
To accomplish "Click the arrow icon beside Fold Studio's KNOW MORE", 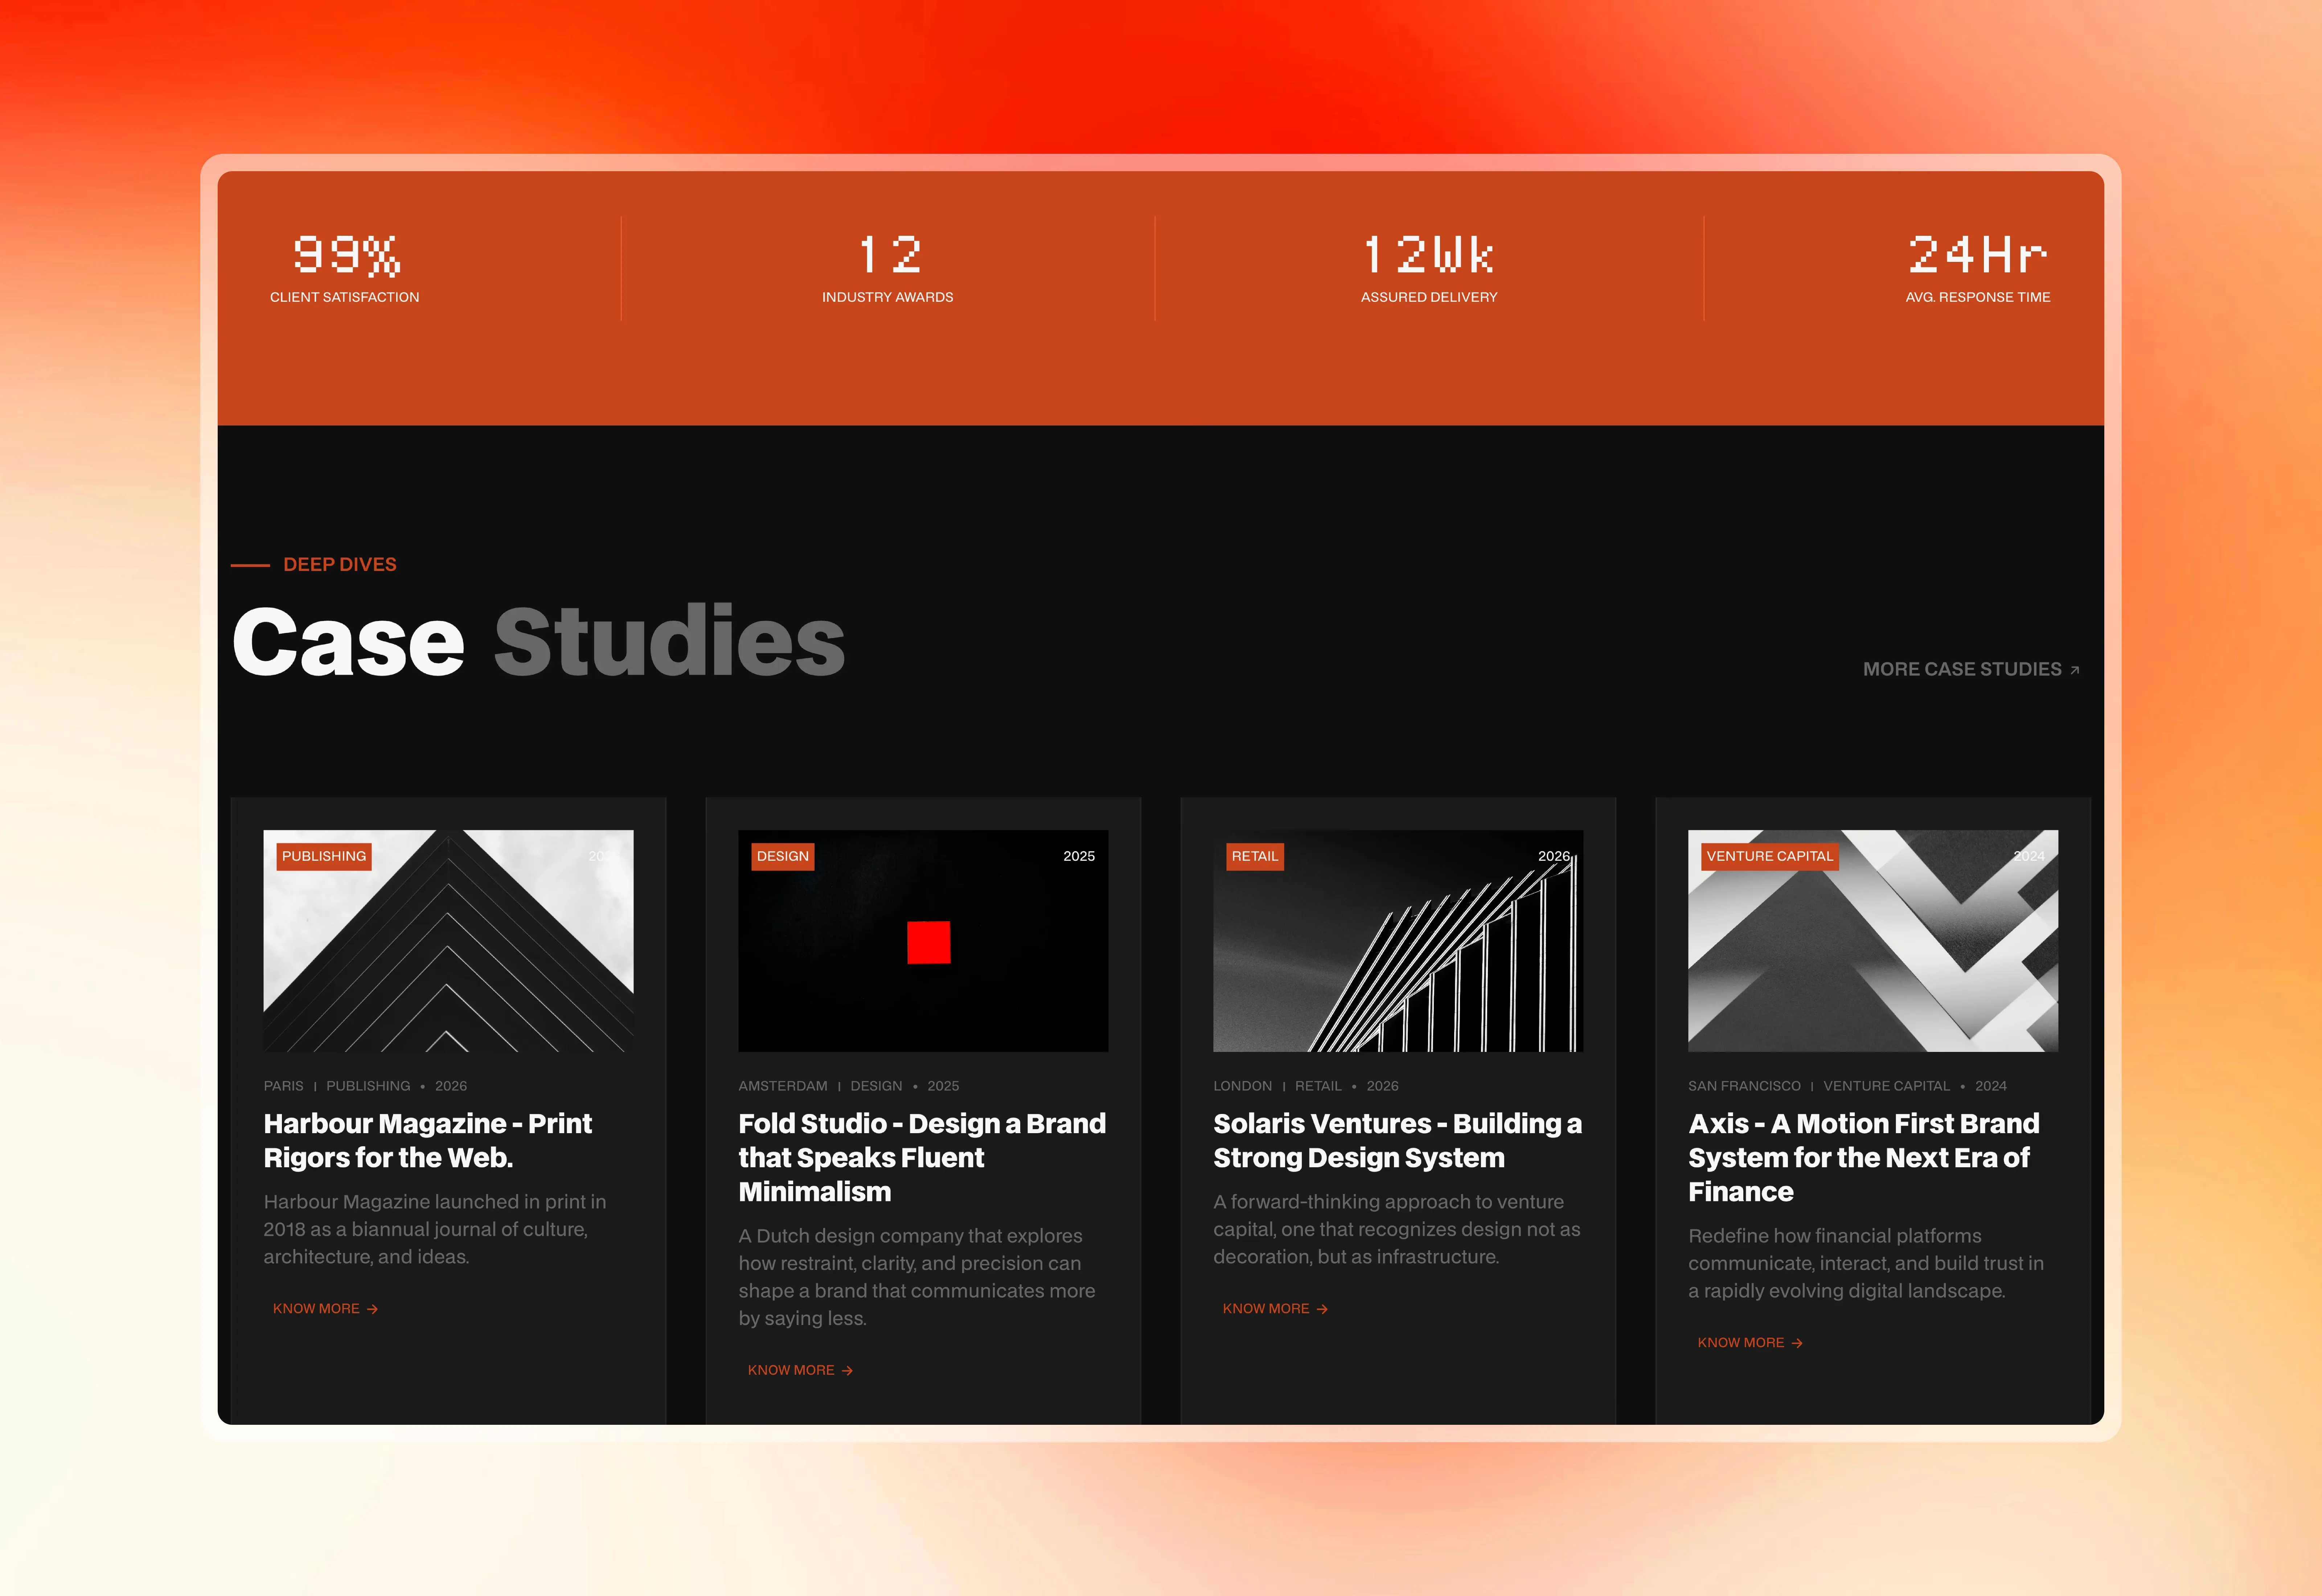I will pos(847,1370).
